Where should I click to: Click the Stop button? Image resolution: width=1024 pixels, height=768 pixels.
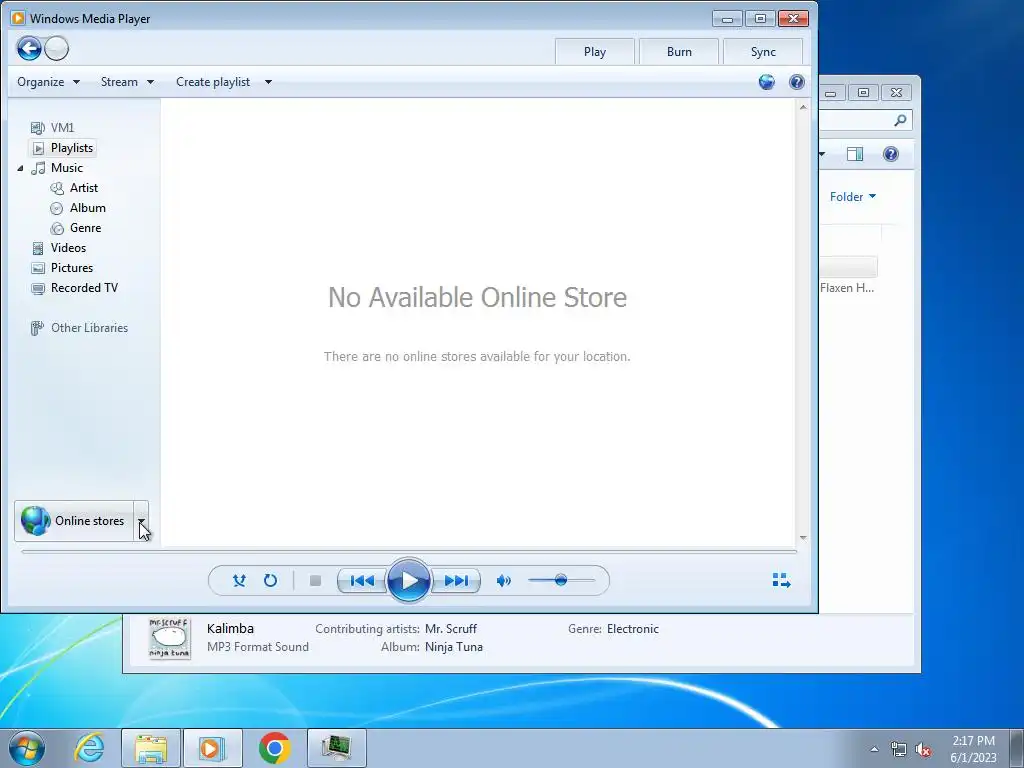pos(315,581)
